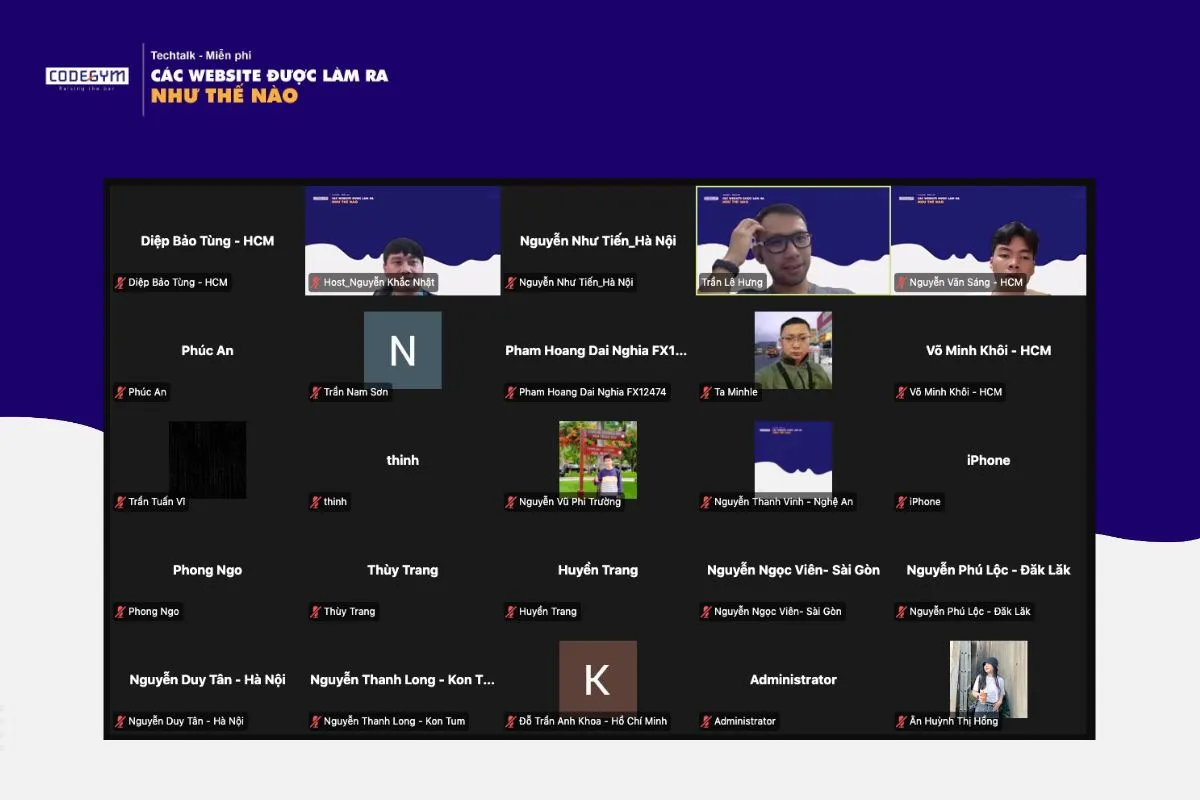Click Nguyễn Thanh Vinh's banner avatar
The image size is (1200, 800).
[x=793, y=457]
